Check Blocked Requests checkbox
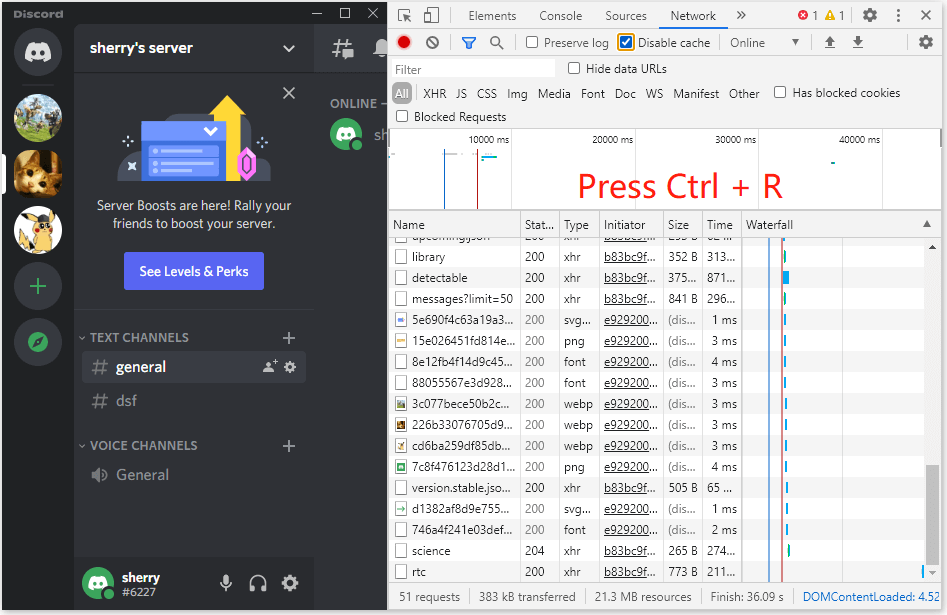Screen dimensions: 947x615 402,116
